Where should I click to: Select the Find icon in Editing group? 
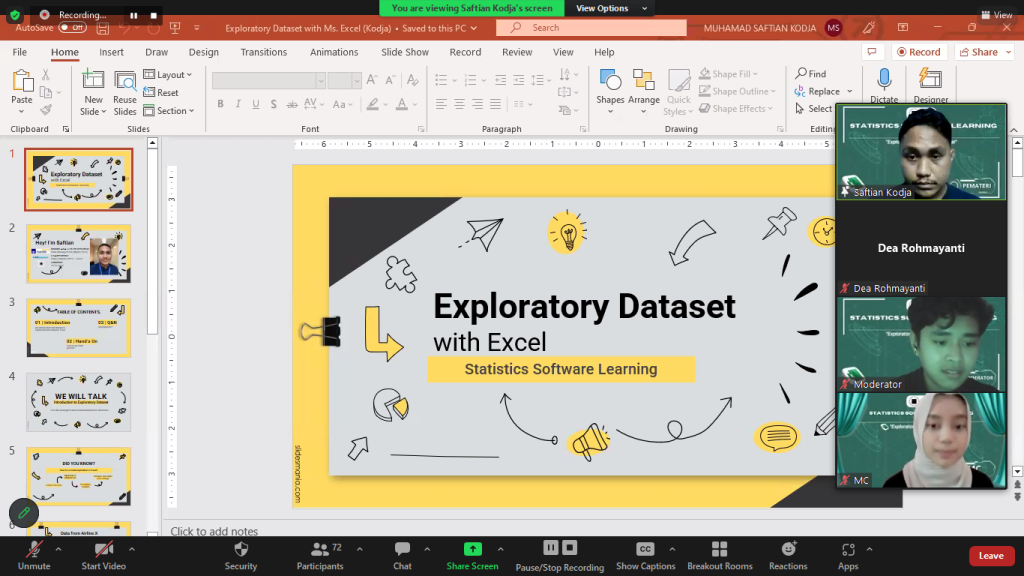[x=802, y=73]
